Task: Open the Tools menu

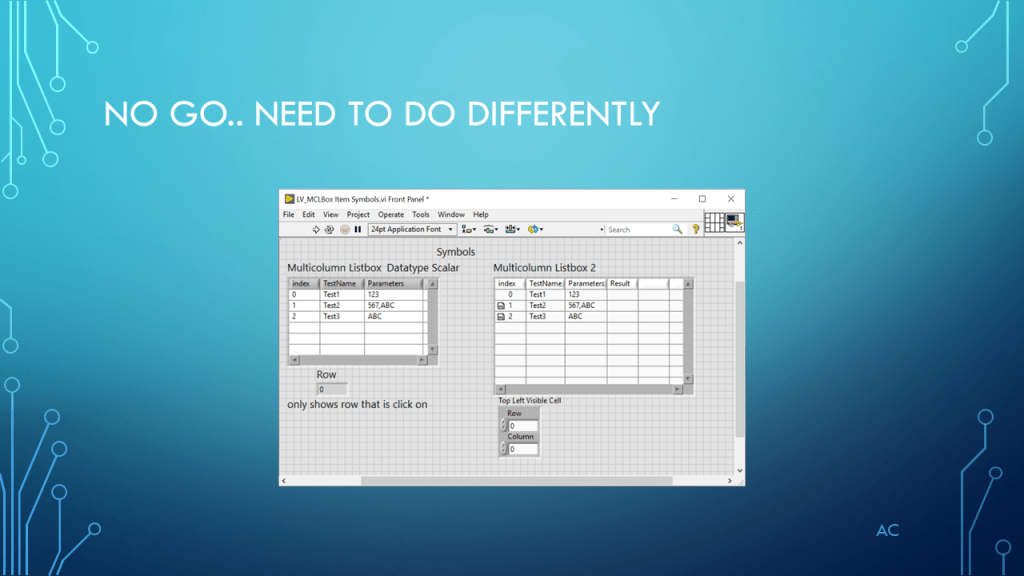Action: tap(421, 214)
